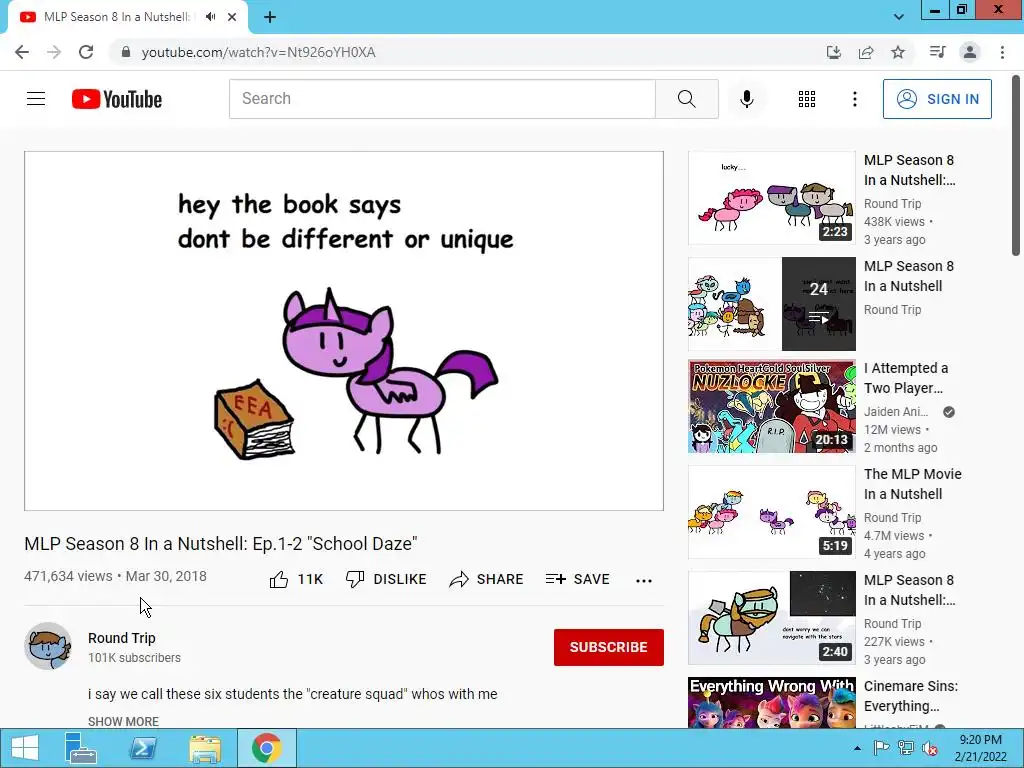The image size is (1024, 768).
Task: View site info via lock icon
Action: point(126,52)
